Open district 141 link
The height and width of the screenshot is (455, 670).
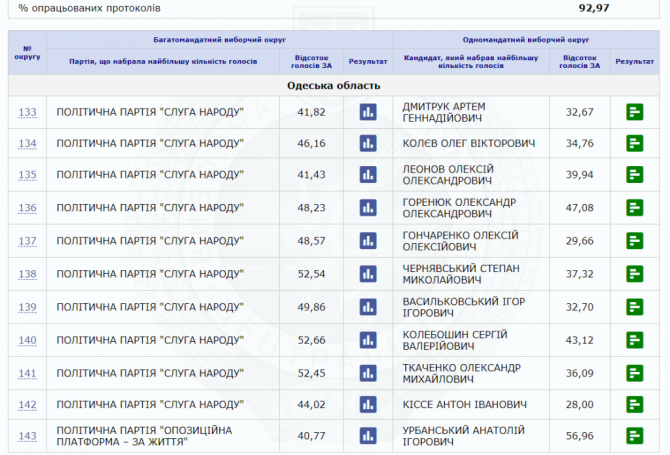[27, 373]
